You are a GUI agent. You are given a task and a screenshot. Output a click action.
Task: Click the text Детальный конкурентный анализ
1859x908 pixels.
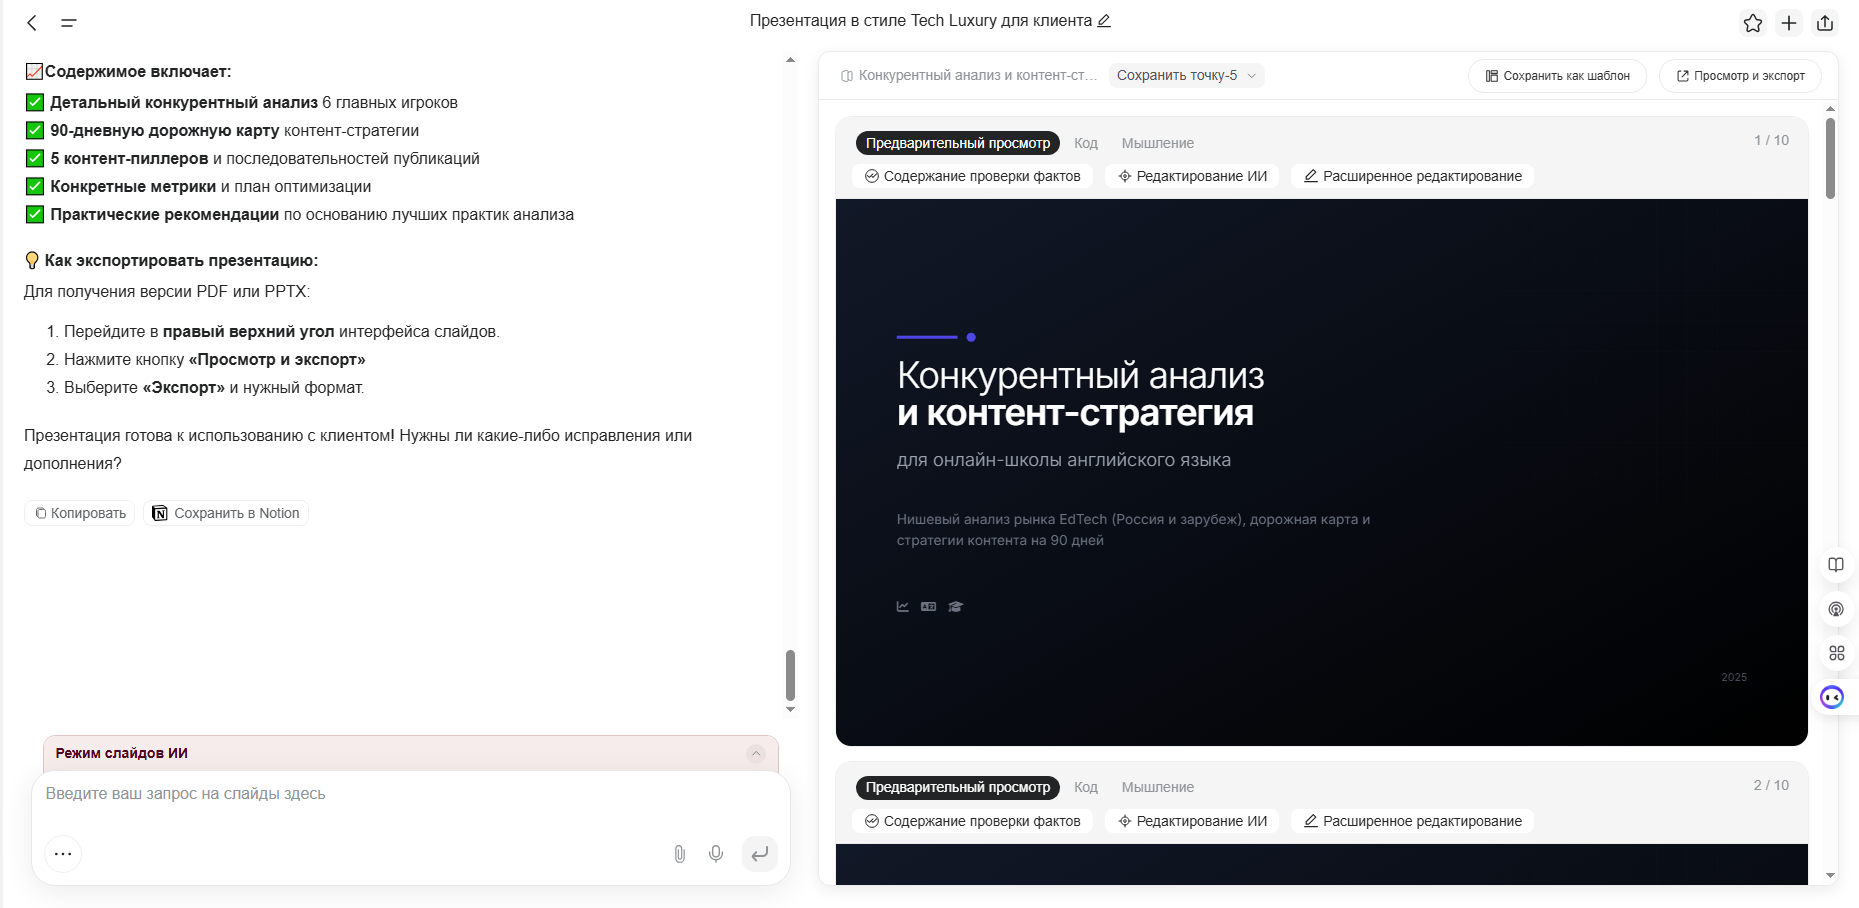point(184,102)
